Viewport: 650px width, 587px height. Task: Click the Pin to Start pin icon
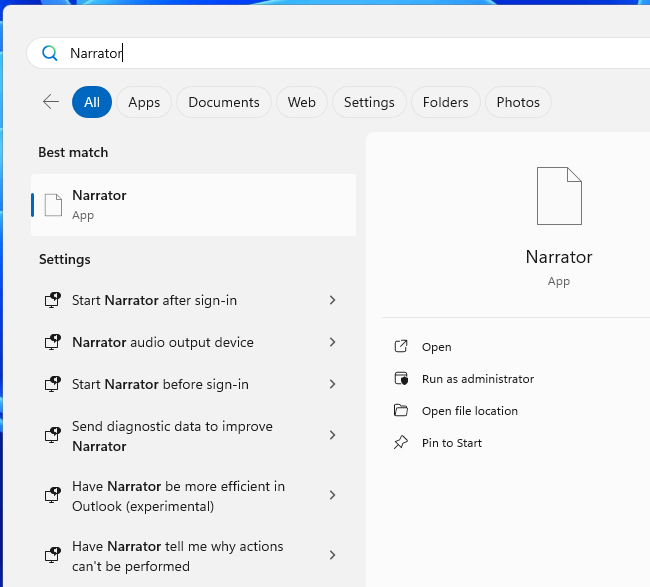400,442
